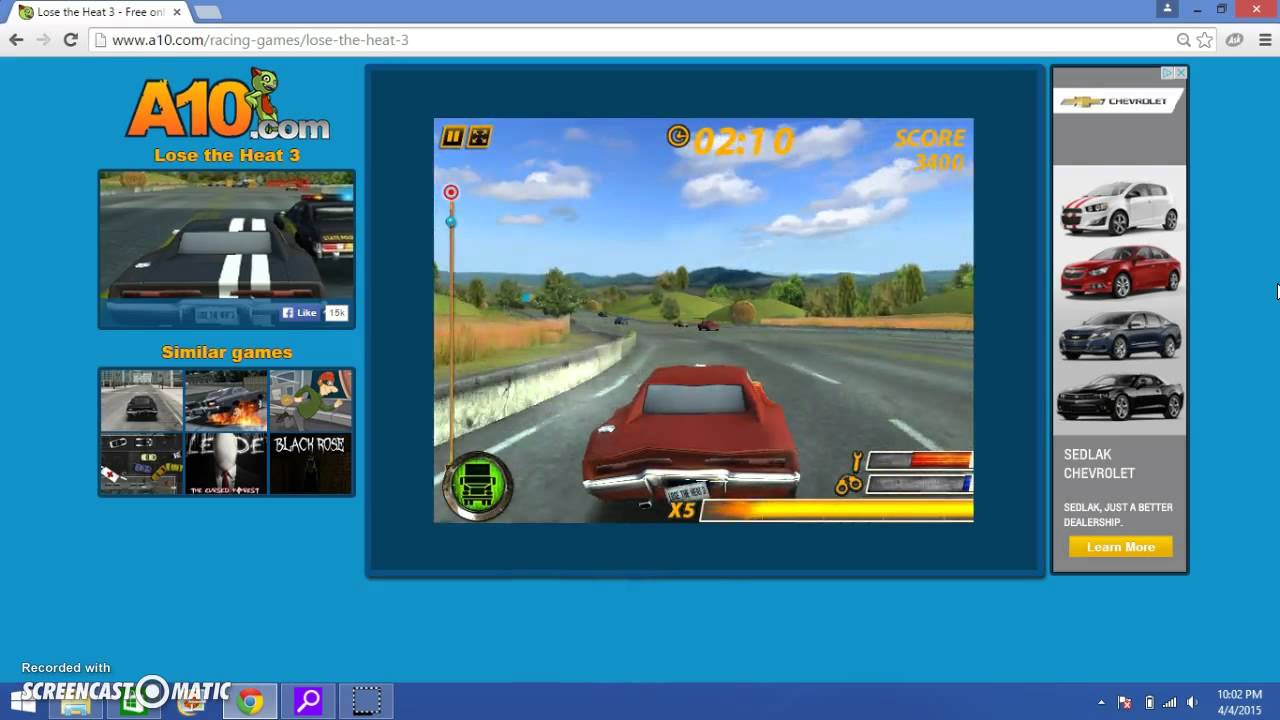1280x720 pixels.
Task: Open the purple magnifier search app in taskbar
Action: (x=308, y=701)
